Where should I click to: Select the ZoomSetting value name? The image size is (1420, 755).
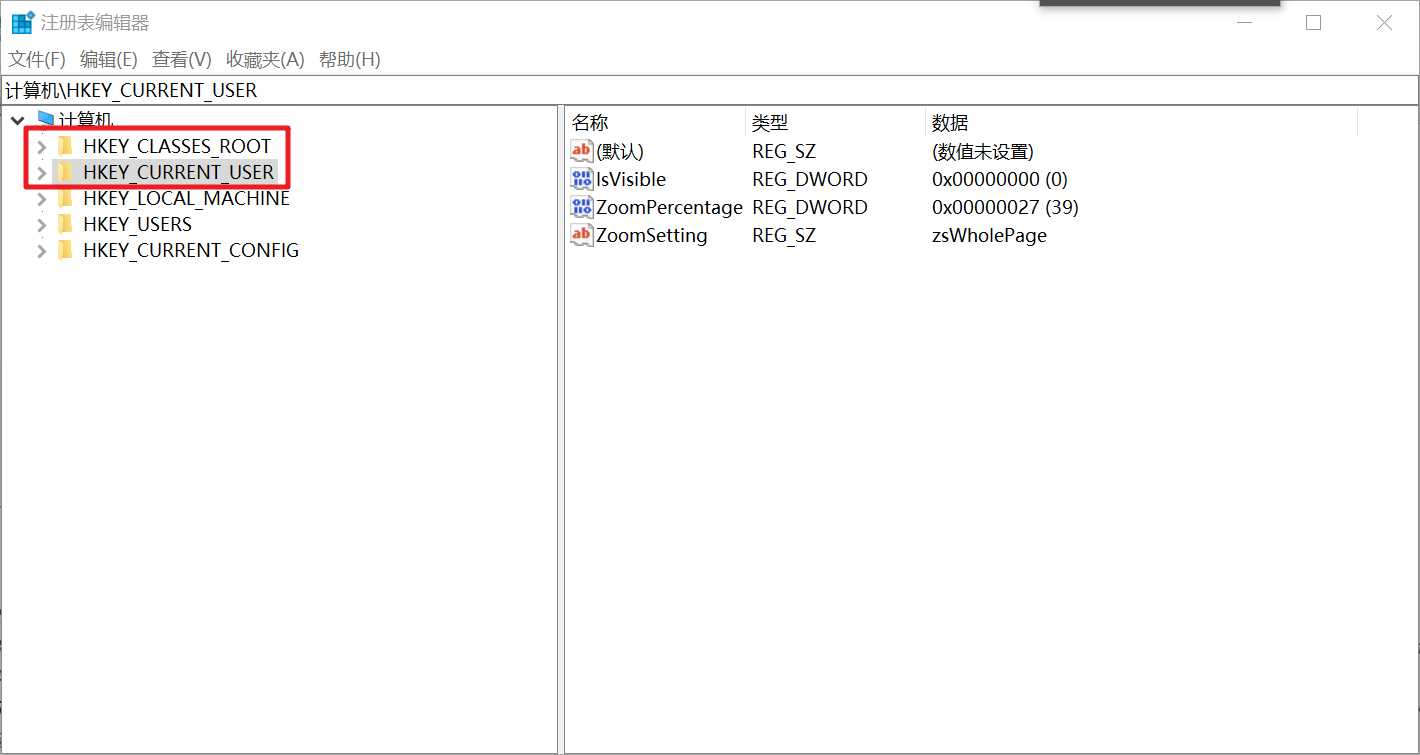(652, 235)
